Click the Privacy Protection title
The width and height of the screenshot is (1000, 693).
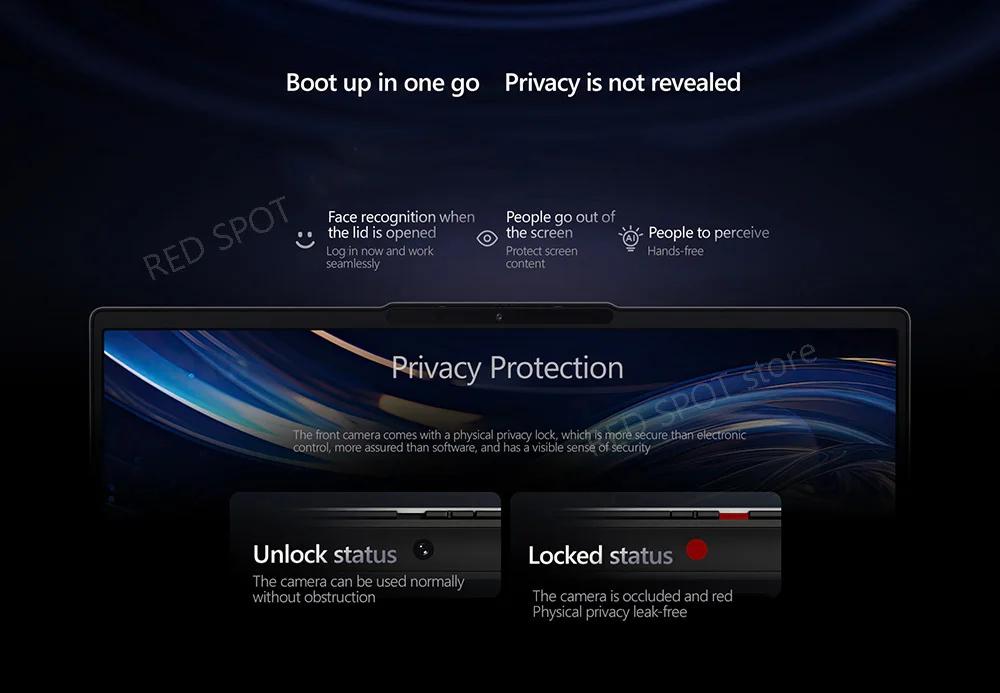coord(507,368)
